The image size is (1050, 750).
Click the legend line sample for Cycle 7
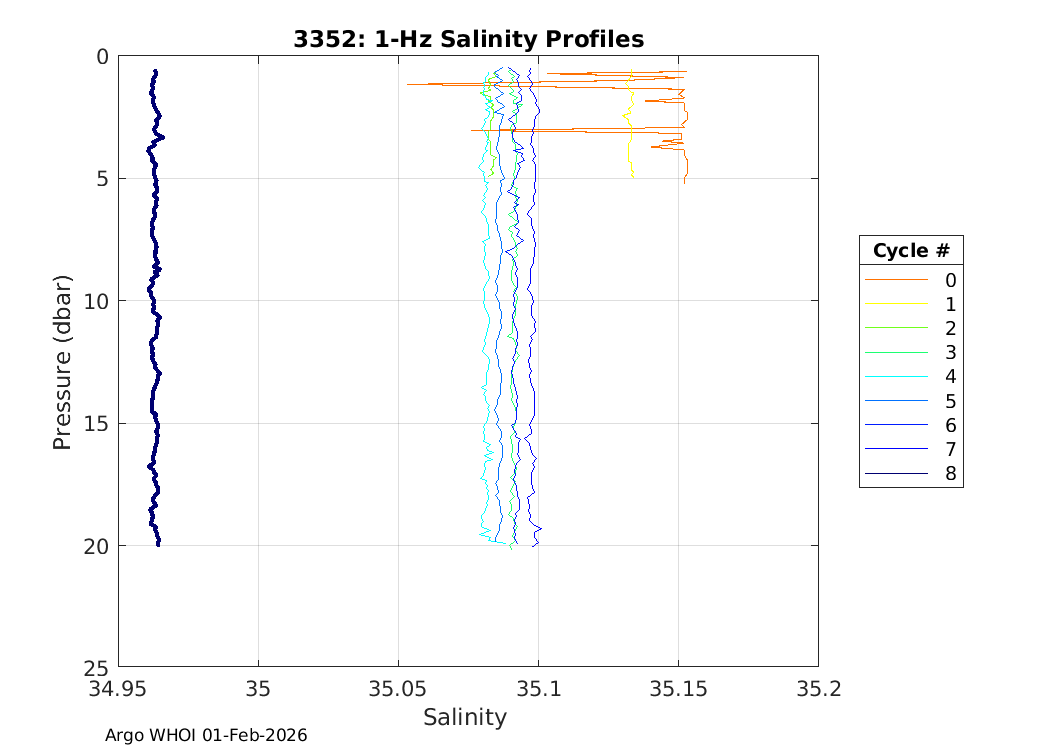click(896, 450)
